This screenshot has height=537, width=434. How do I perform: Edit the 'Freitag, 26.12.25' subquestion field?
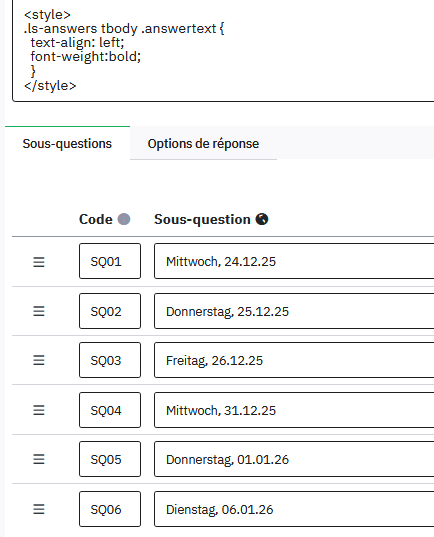[x=294, y=360]
